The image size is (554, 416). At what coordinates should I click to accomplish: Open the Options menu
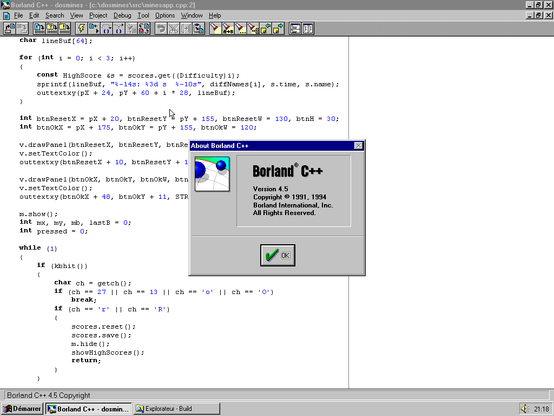click(x=165, y=16)
